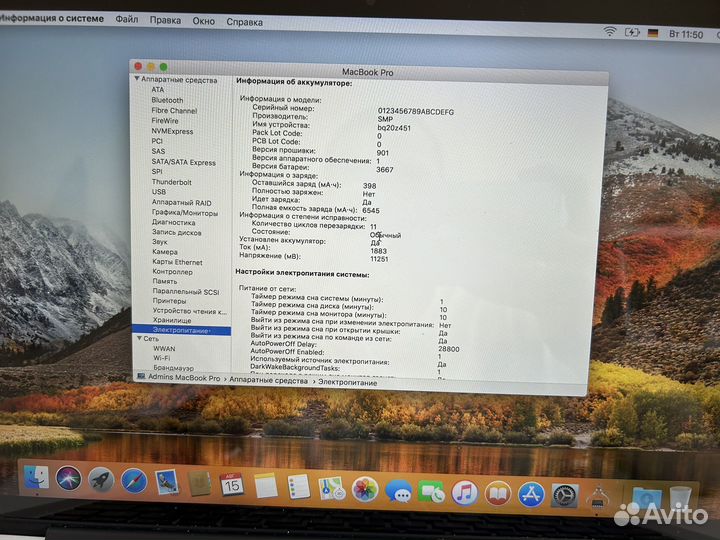Collapse Аппаратные средства section
This screenshot has height=540, width=720.
(x=136, y=79)
